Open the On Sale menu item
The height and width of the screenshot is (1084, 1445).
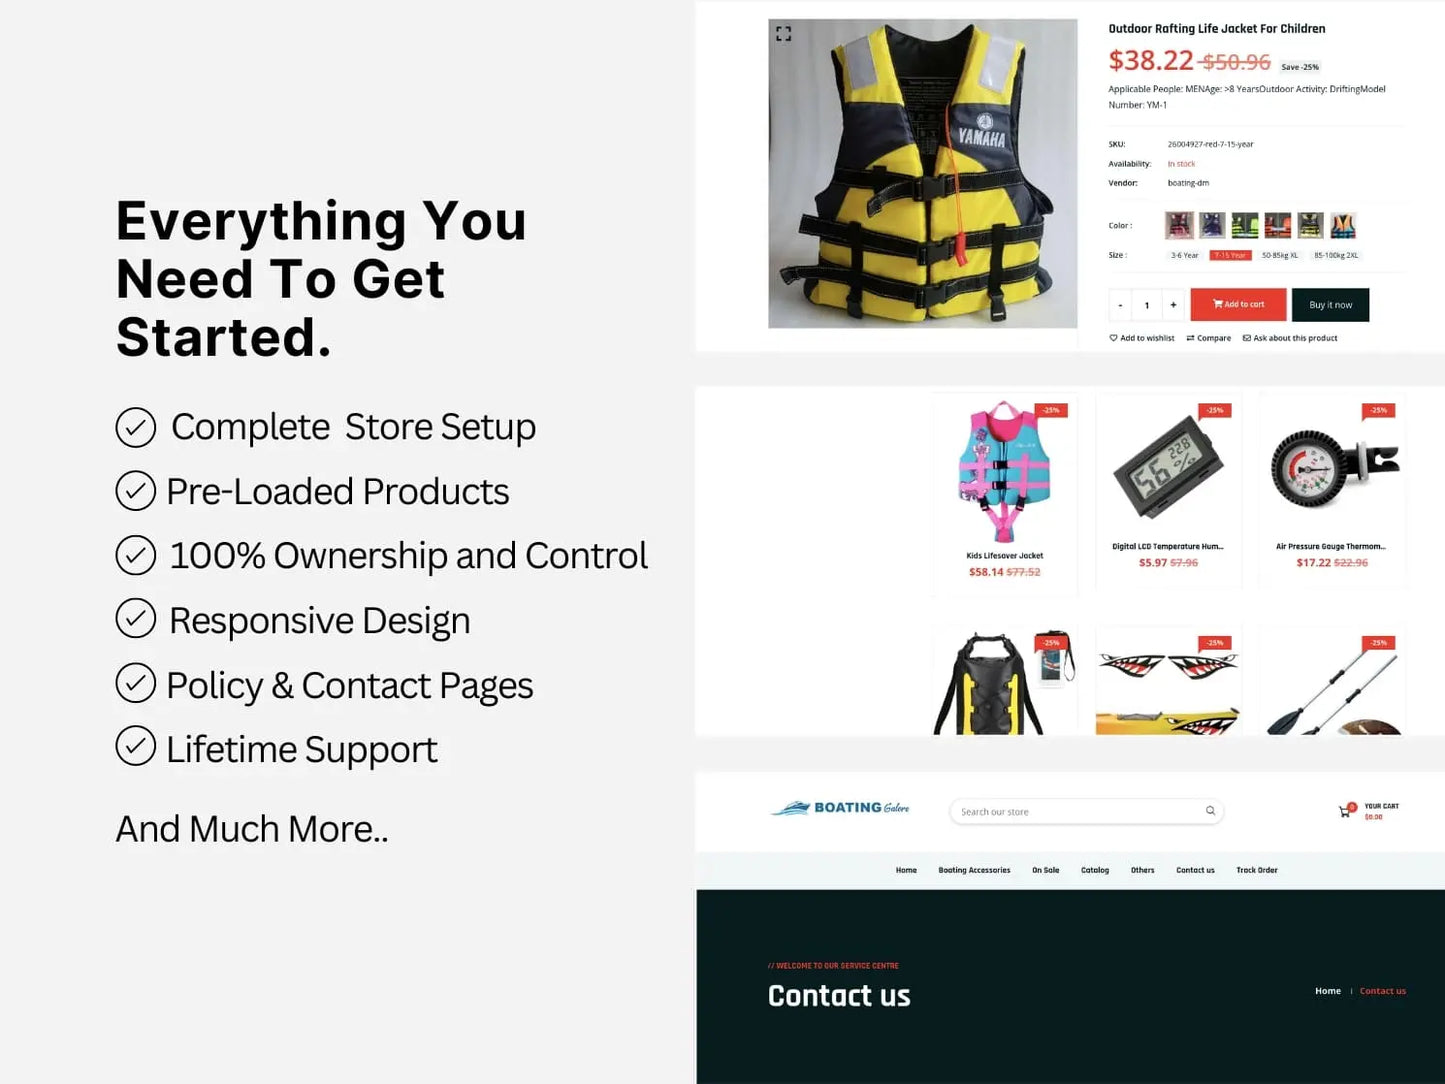1045,870
